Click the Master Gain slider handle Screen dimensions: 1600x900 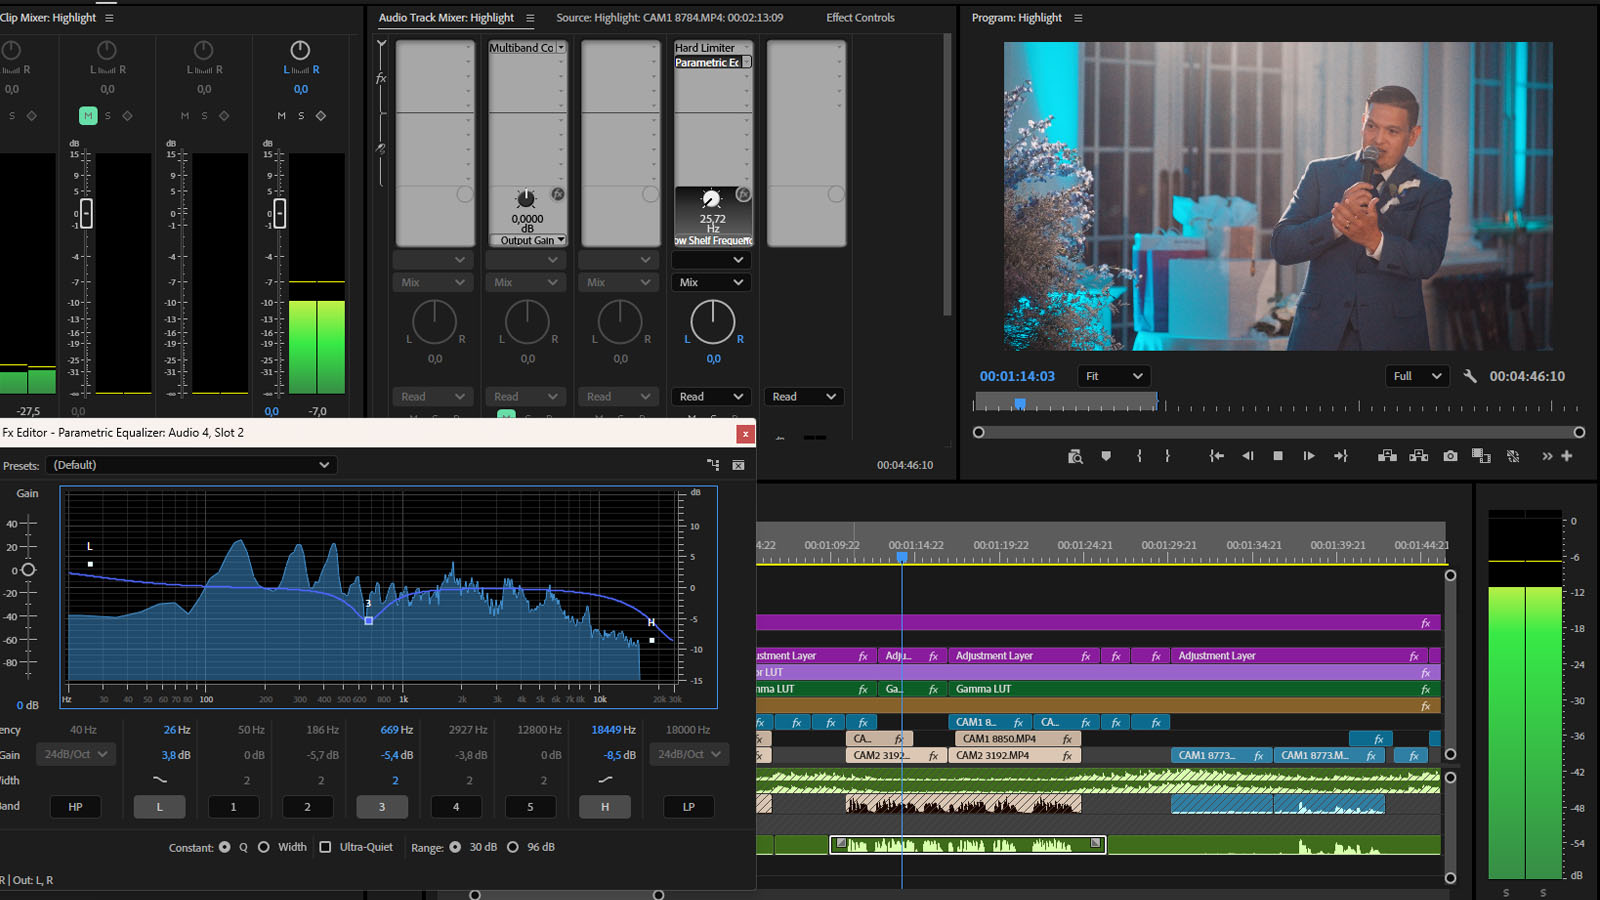[28, 570]
